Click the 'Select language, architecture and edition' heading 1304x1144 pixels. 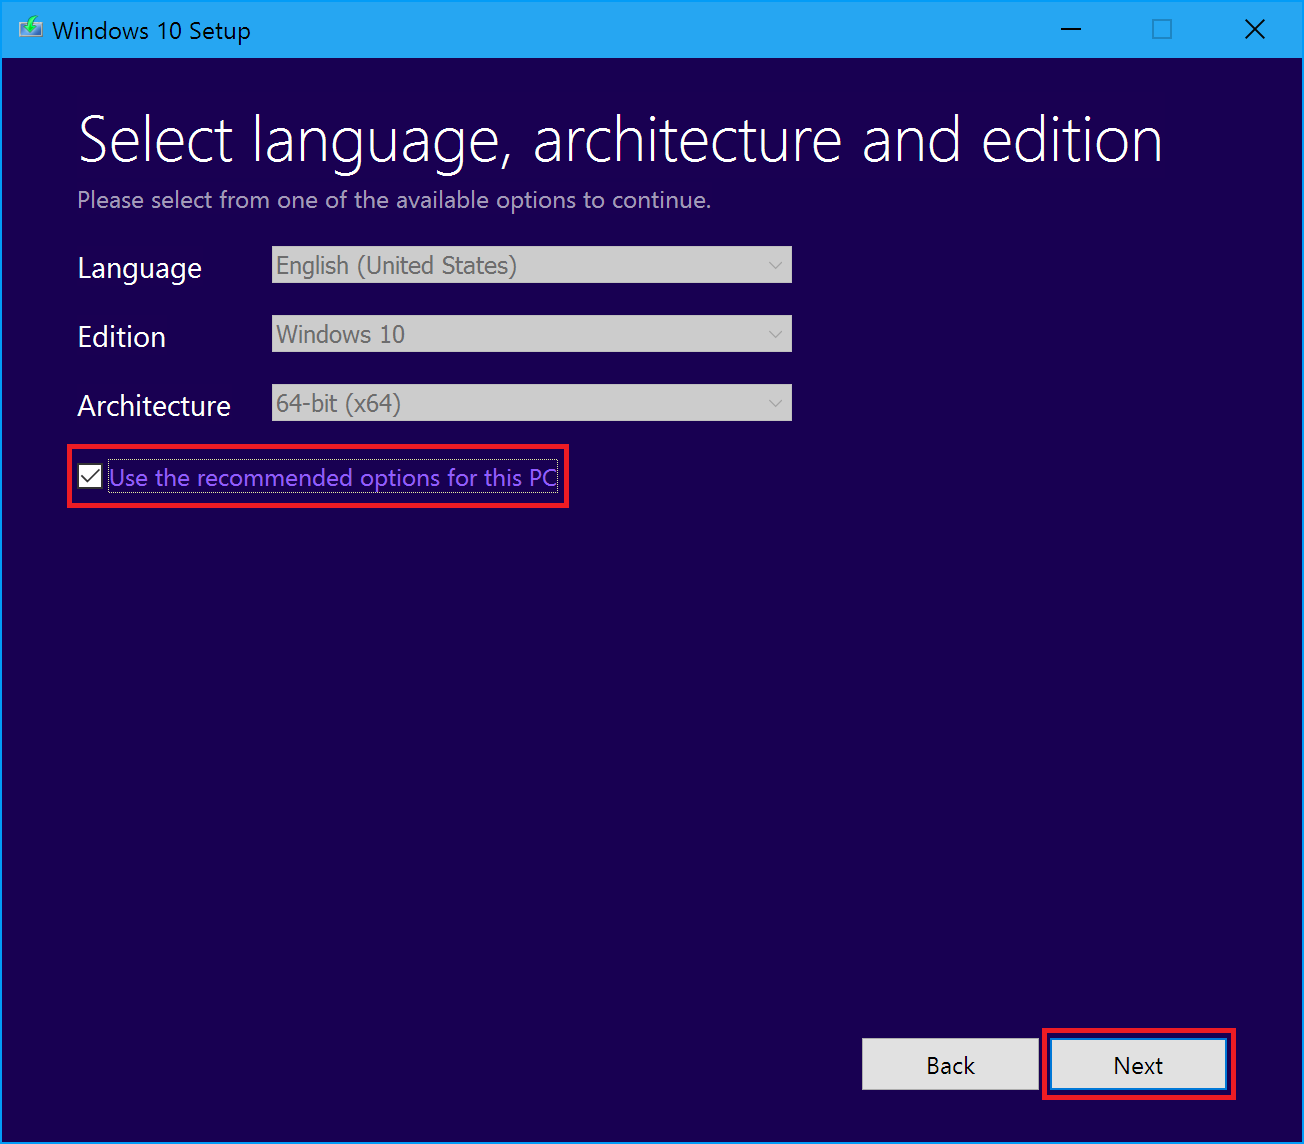620,140
